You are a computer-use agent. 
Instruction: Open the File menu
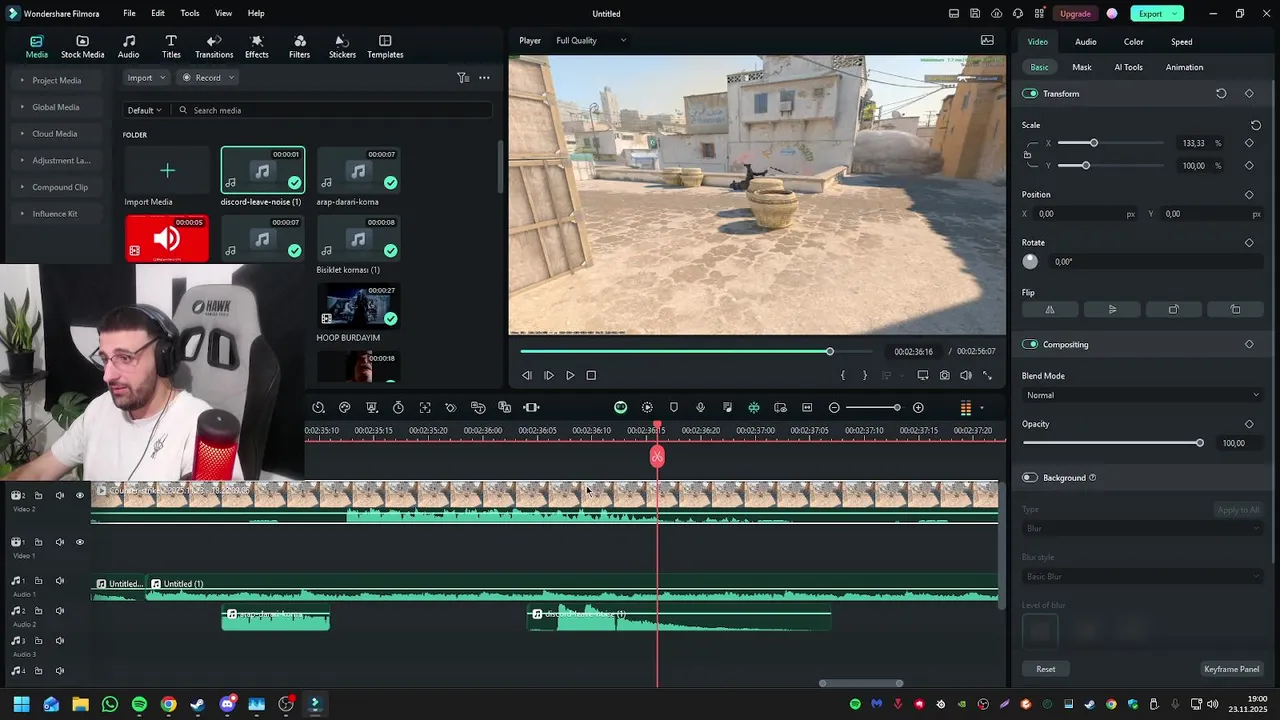[x=129, y=14]
